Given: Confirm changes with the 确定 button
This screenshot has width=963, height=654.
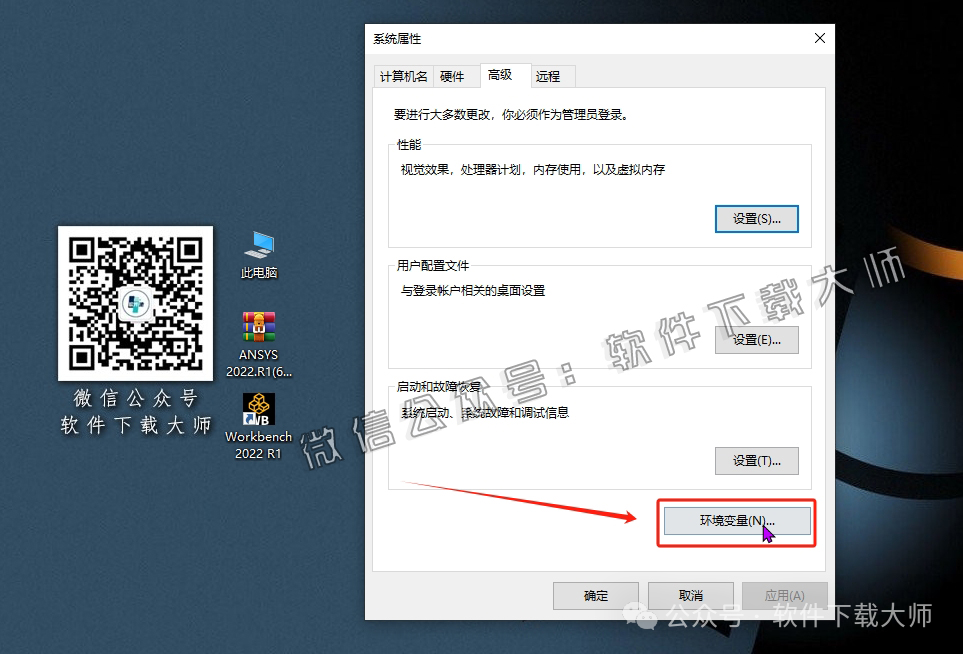Looking at the screenshot, I should [595, 595].
